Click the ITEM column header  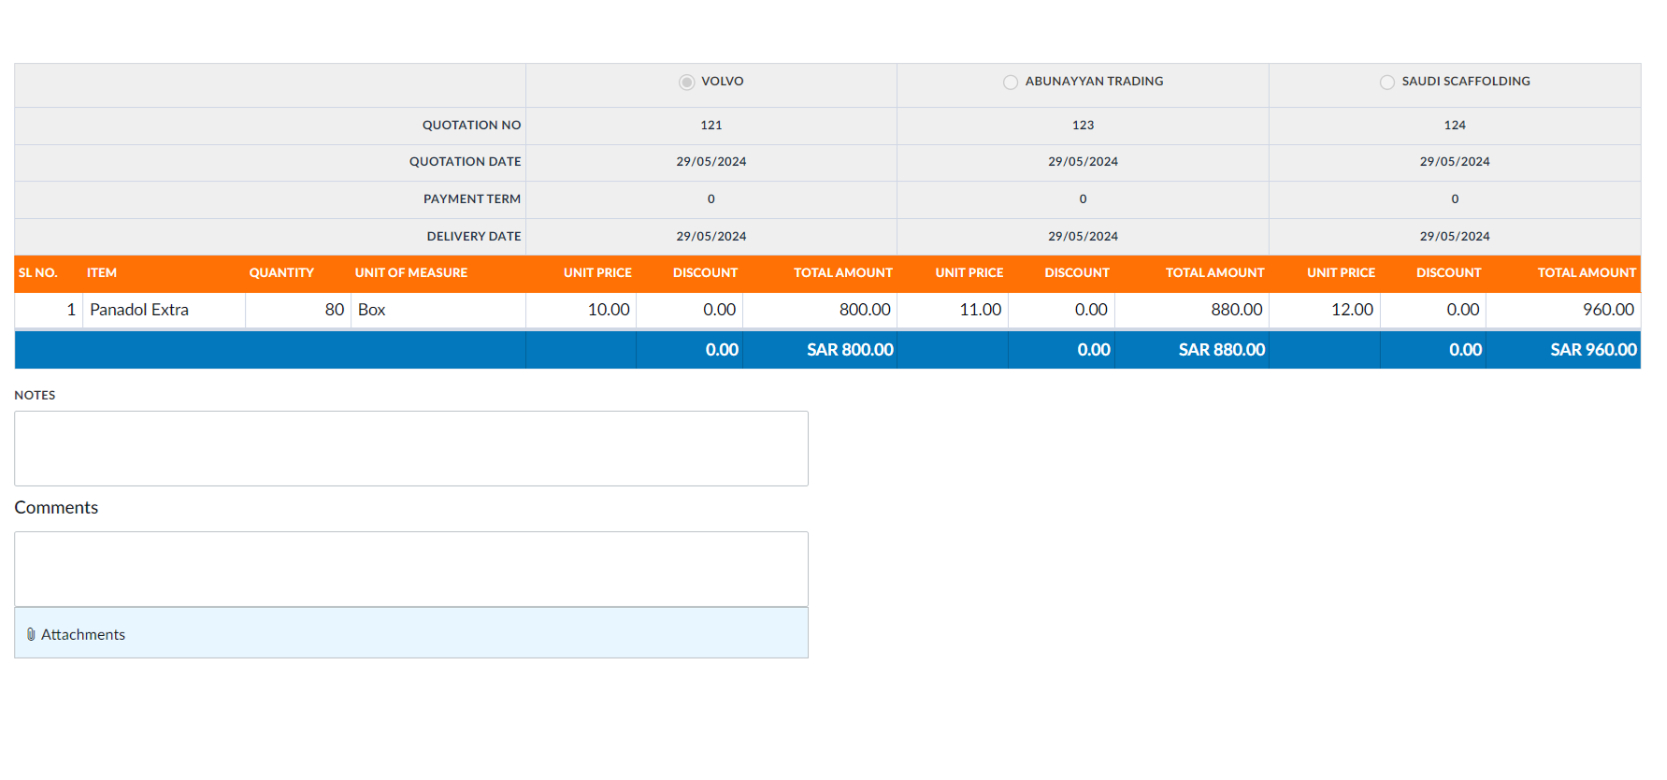point(102,273)
